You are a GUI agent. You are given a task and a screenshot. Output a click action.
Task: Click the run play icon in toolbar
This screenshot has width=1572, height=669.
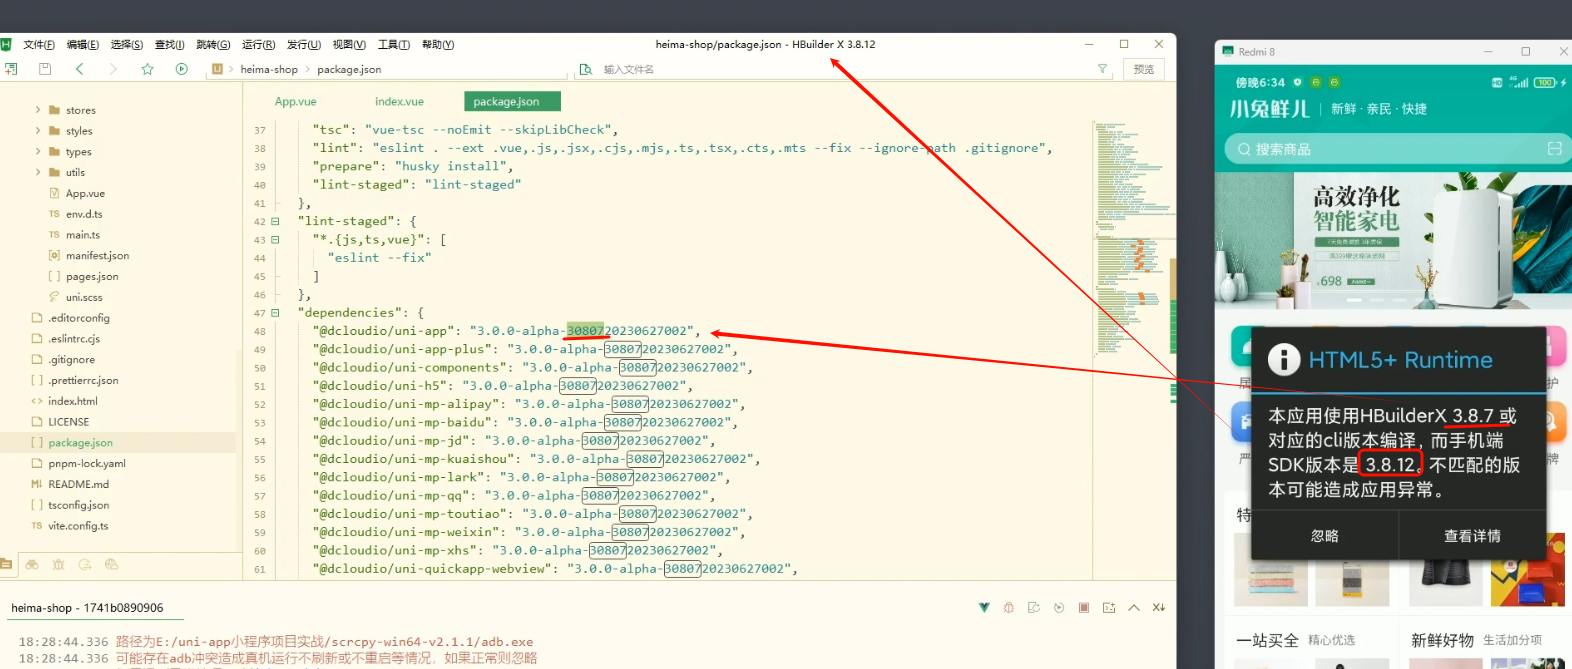click(181, 69)
